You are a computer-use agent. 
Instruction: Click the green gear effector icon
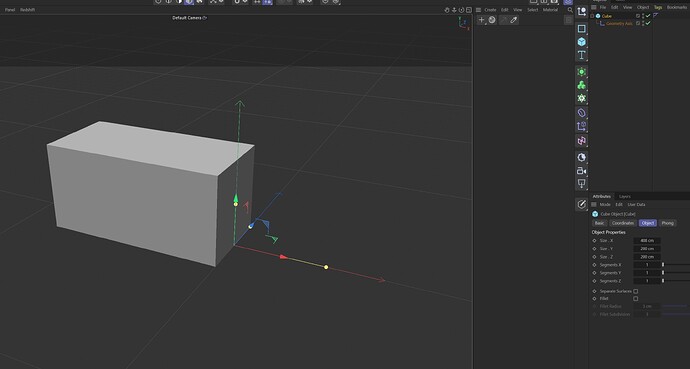[581, 98]
